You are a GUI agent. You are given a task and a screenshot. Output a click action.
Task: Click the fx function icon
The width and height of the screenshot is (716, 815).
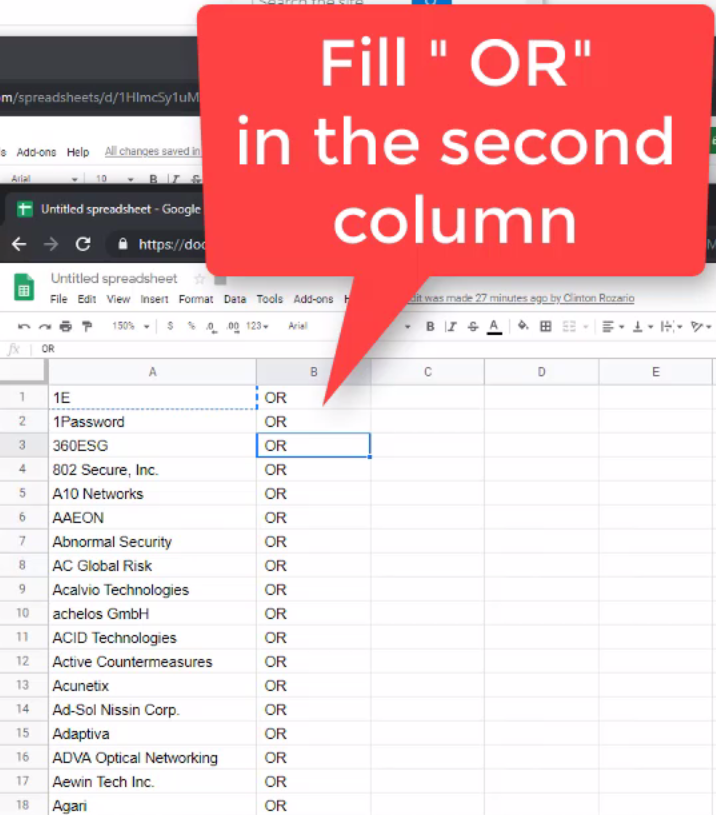tap(14, 349)
